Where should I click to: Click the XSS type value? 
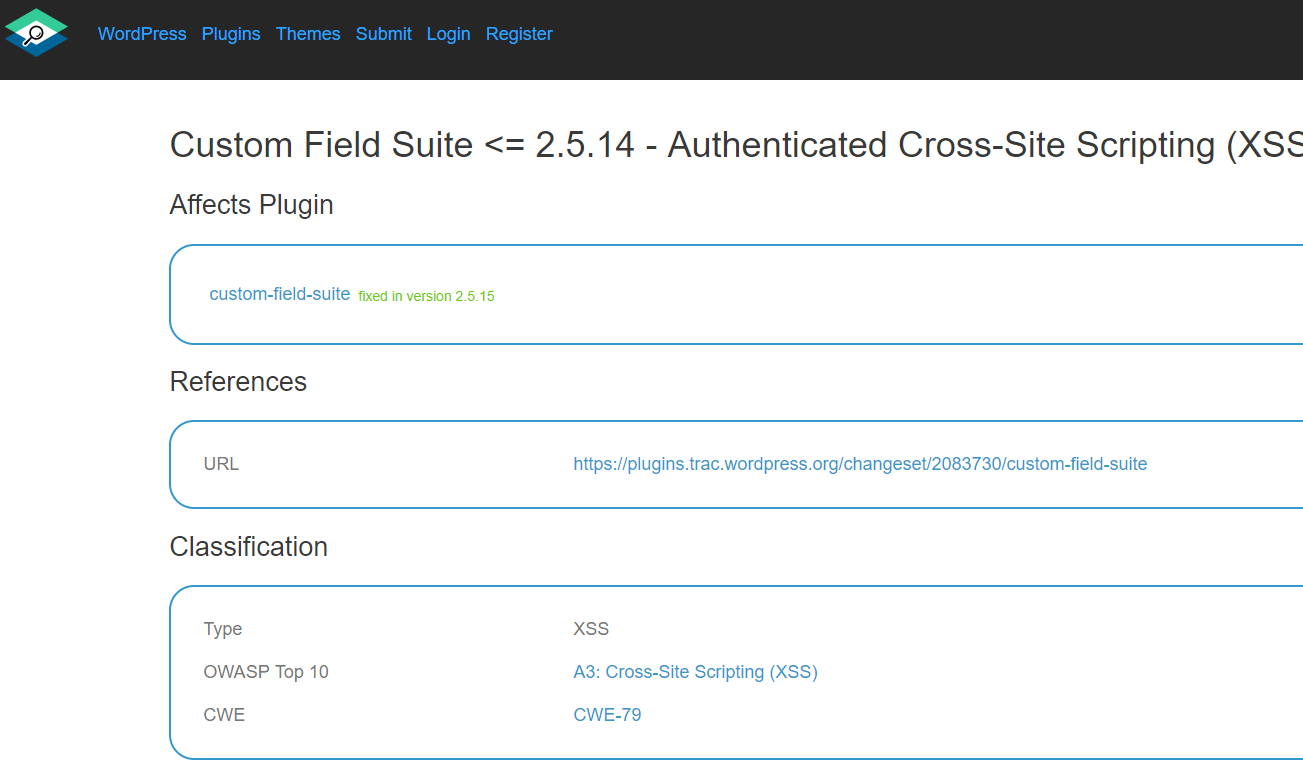[591, 629]
